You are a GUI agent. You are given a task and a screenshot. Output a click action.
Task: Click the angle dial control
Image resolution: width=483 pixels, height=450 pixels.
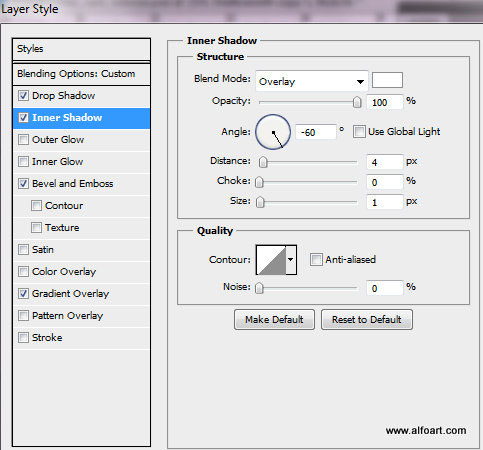[273, 132]
